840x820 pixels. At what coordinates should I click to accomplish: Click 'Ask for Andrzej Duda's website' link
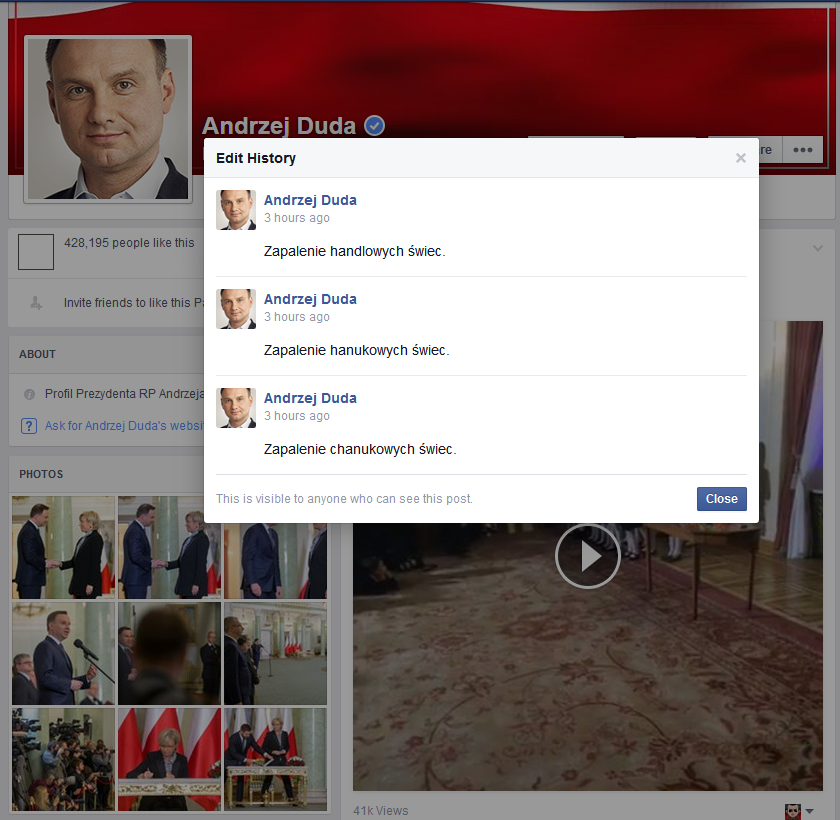coord(124,426)
